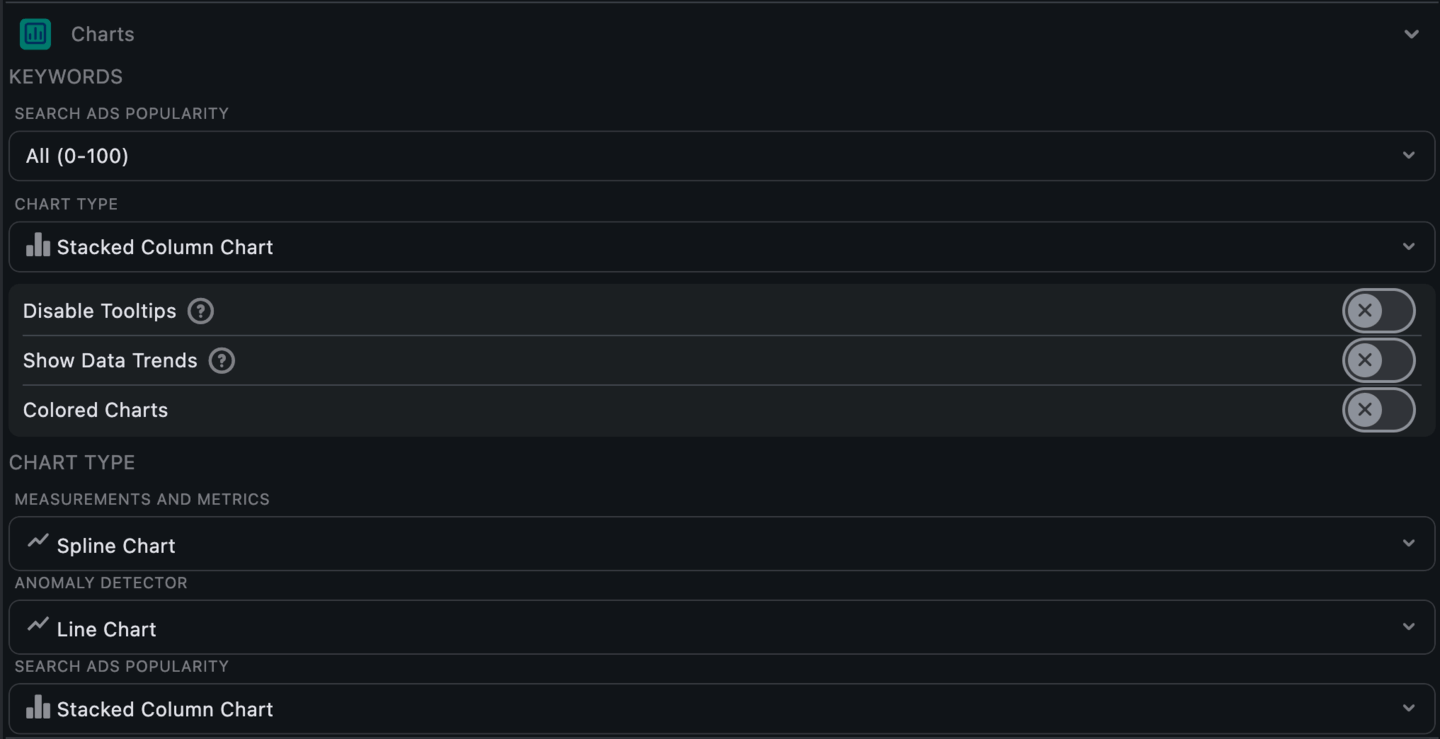This screenshot has height=739, width=1440.
Task: Open bottom Search Ads Popularity chart dropdown
Action: click(x=720, y=708)
